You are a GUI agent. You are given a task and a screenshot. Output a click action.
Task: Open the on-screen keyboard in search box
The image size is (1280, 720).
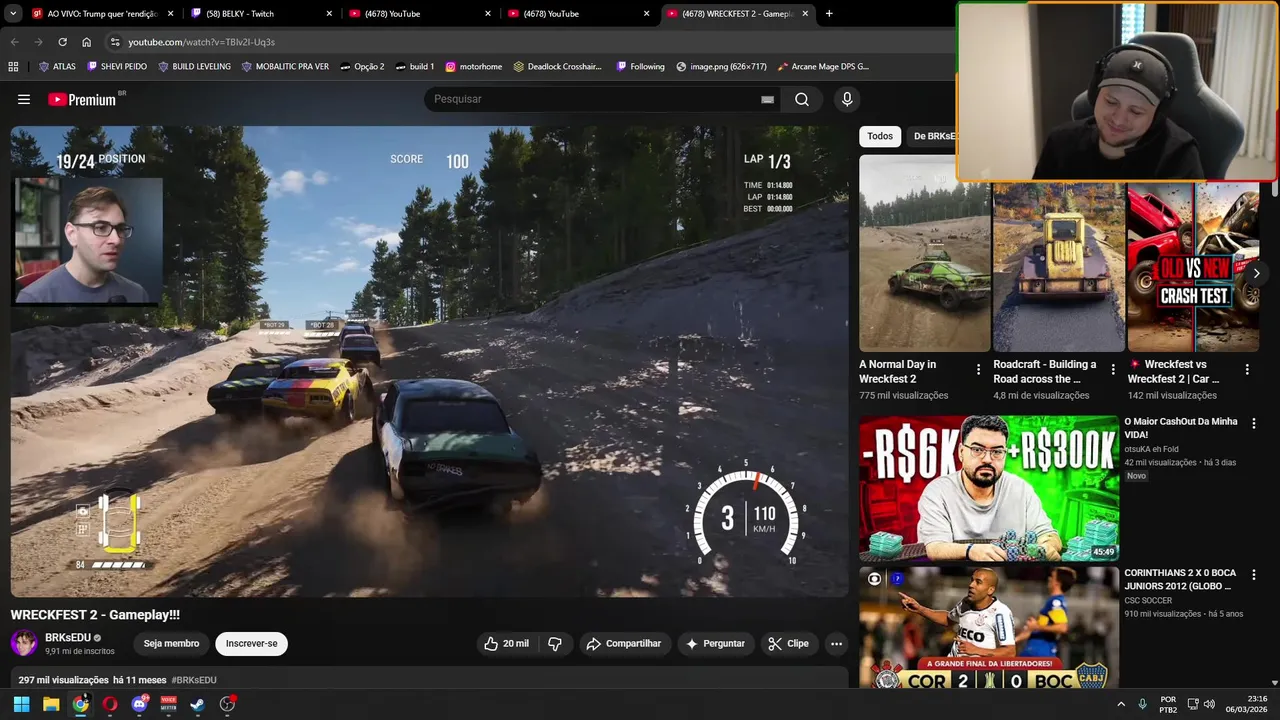[767, 99]
